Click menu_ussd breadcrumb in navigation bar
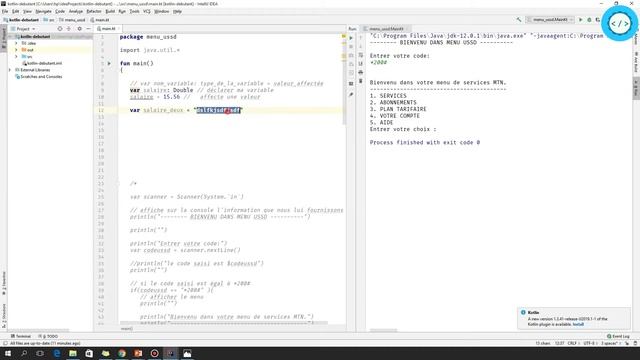The image size is (640, 360). (x=72, y=20)
